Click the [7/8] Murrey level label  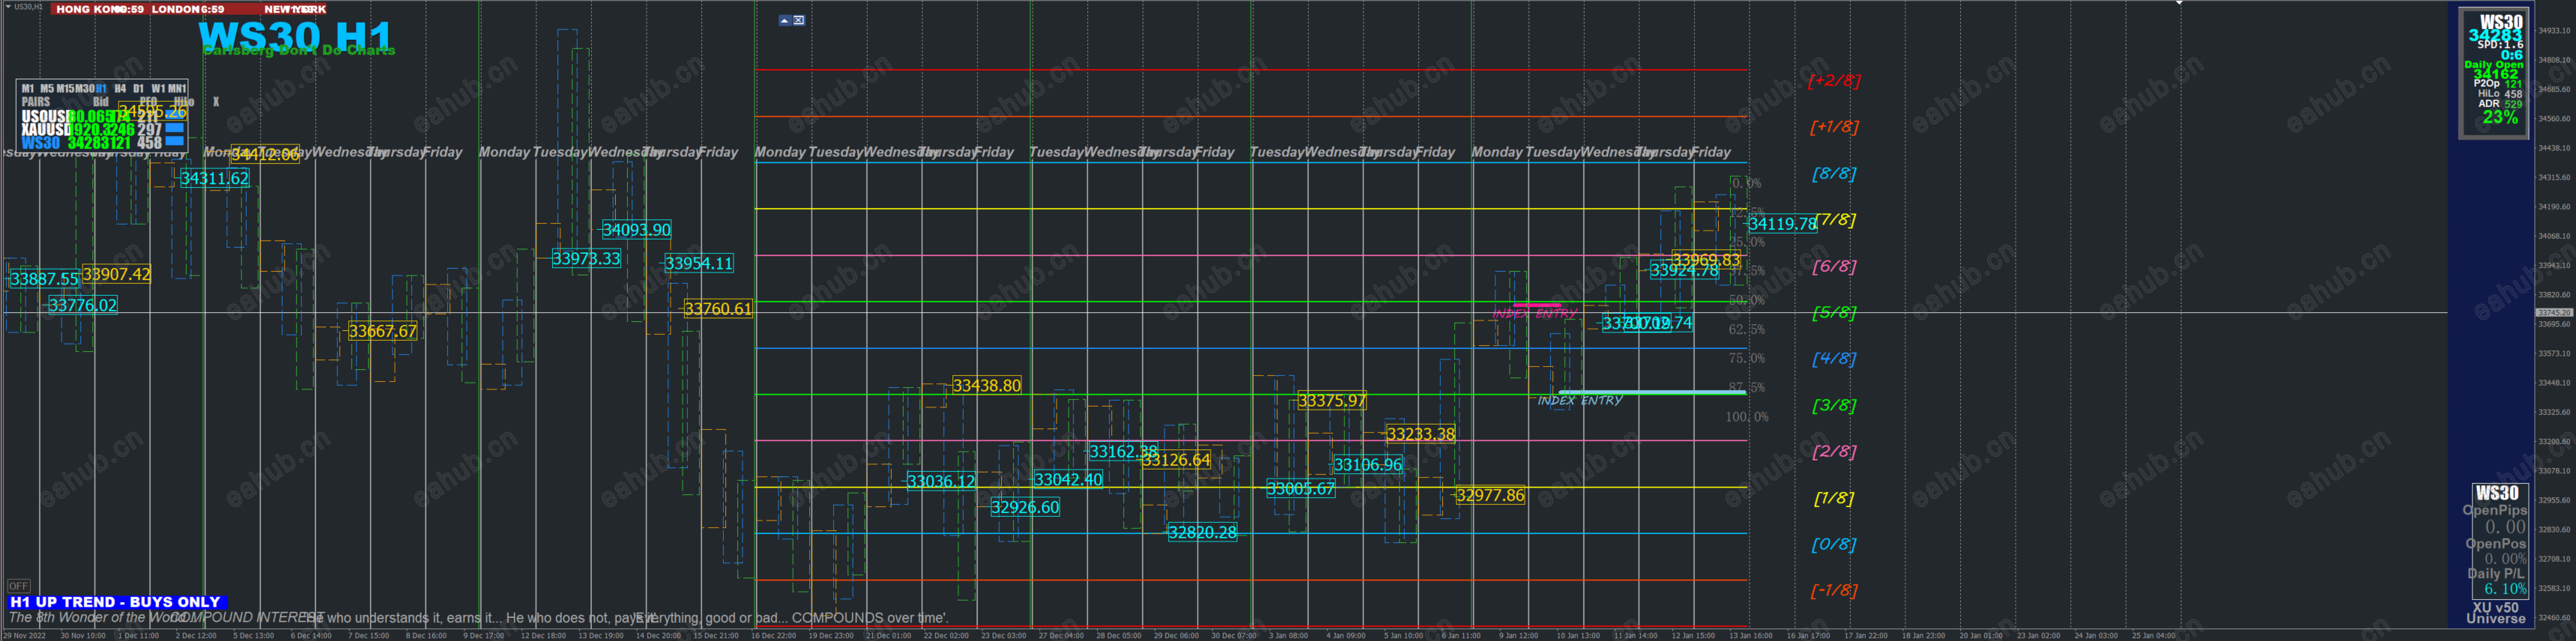click(1834, 220)
